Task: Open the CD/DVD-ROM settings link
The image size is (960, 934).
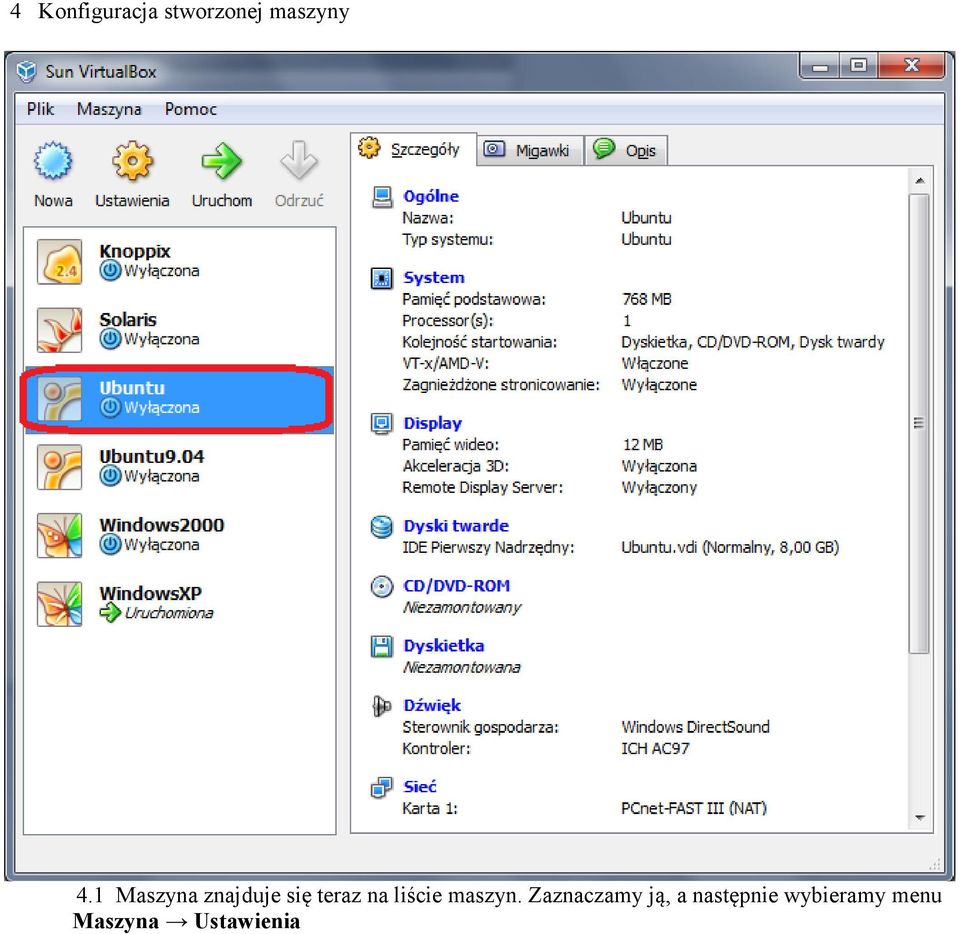Action: tap(456, 586)
